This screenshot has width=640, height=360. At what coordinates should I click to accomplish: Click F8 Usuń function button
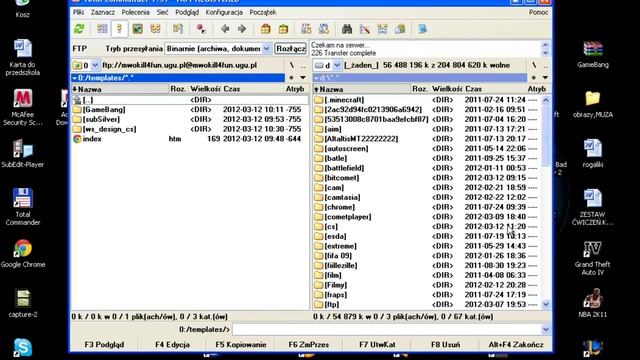pyautogui.click(x=445, y=344)
